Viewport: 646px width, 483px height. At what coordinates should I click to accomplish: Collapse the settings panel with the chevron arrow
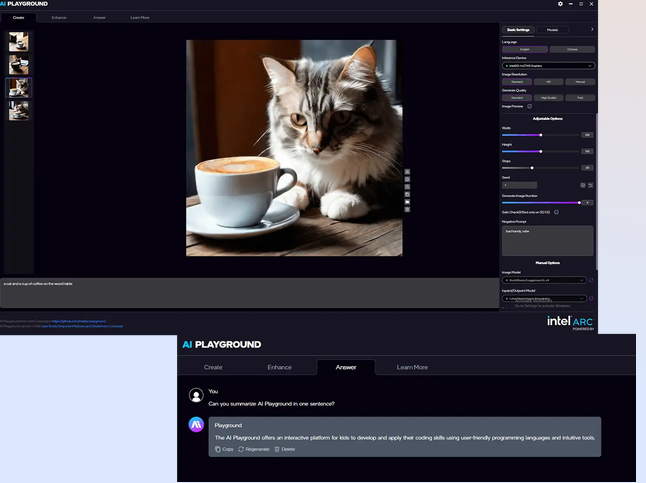592,30
